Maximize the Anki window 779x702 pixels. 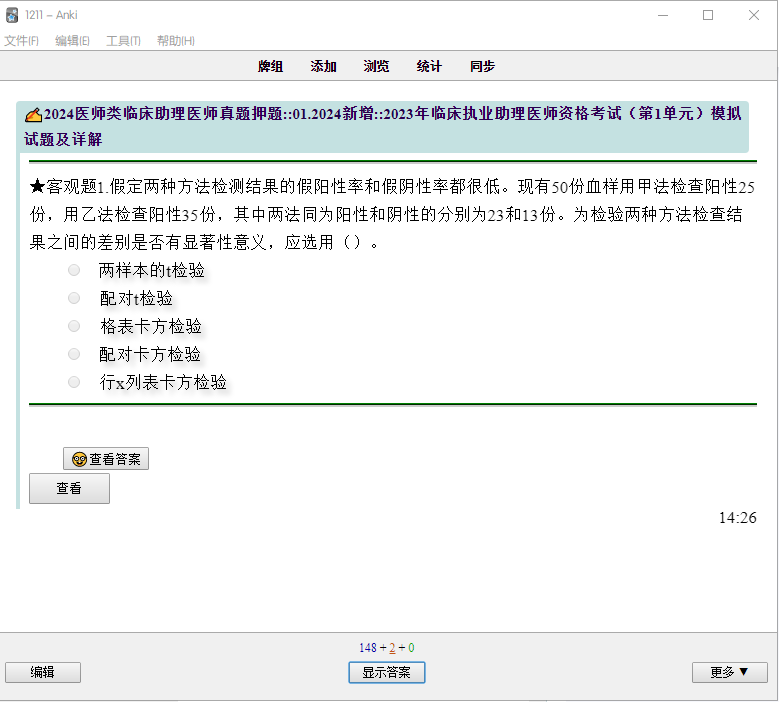click(x=708, y=15)
